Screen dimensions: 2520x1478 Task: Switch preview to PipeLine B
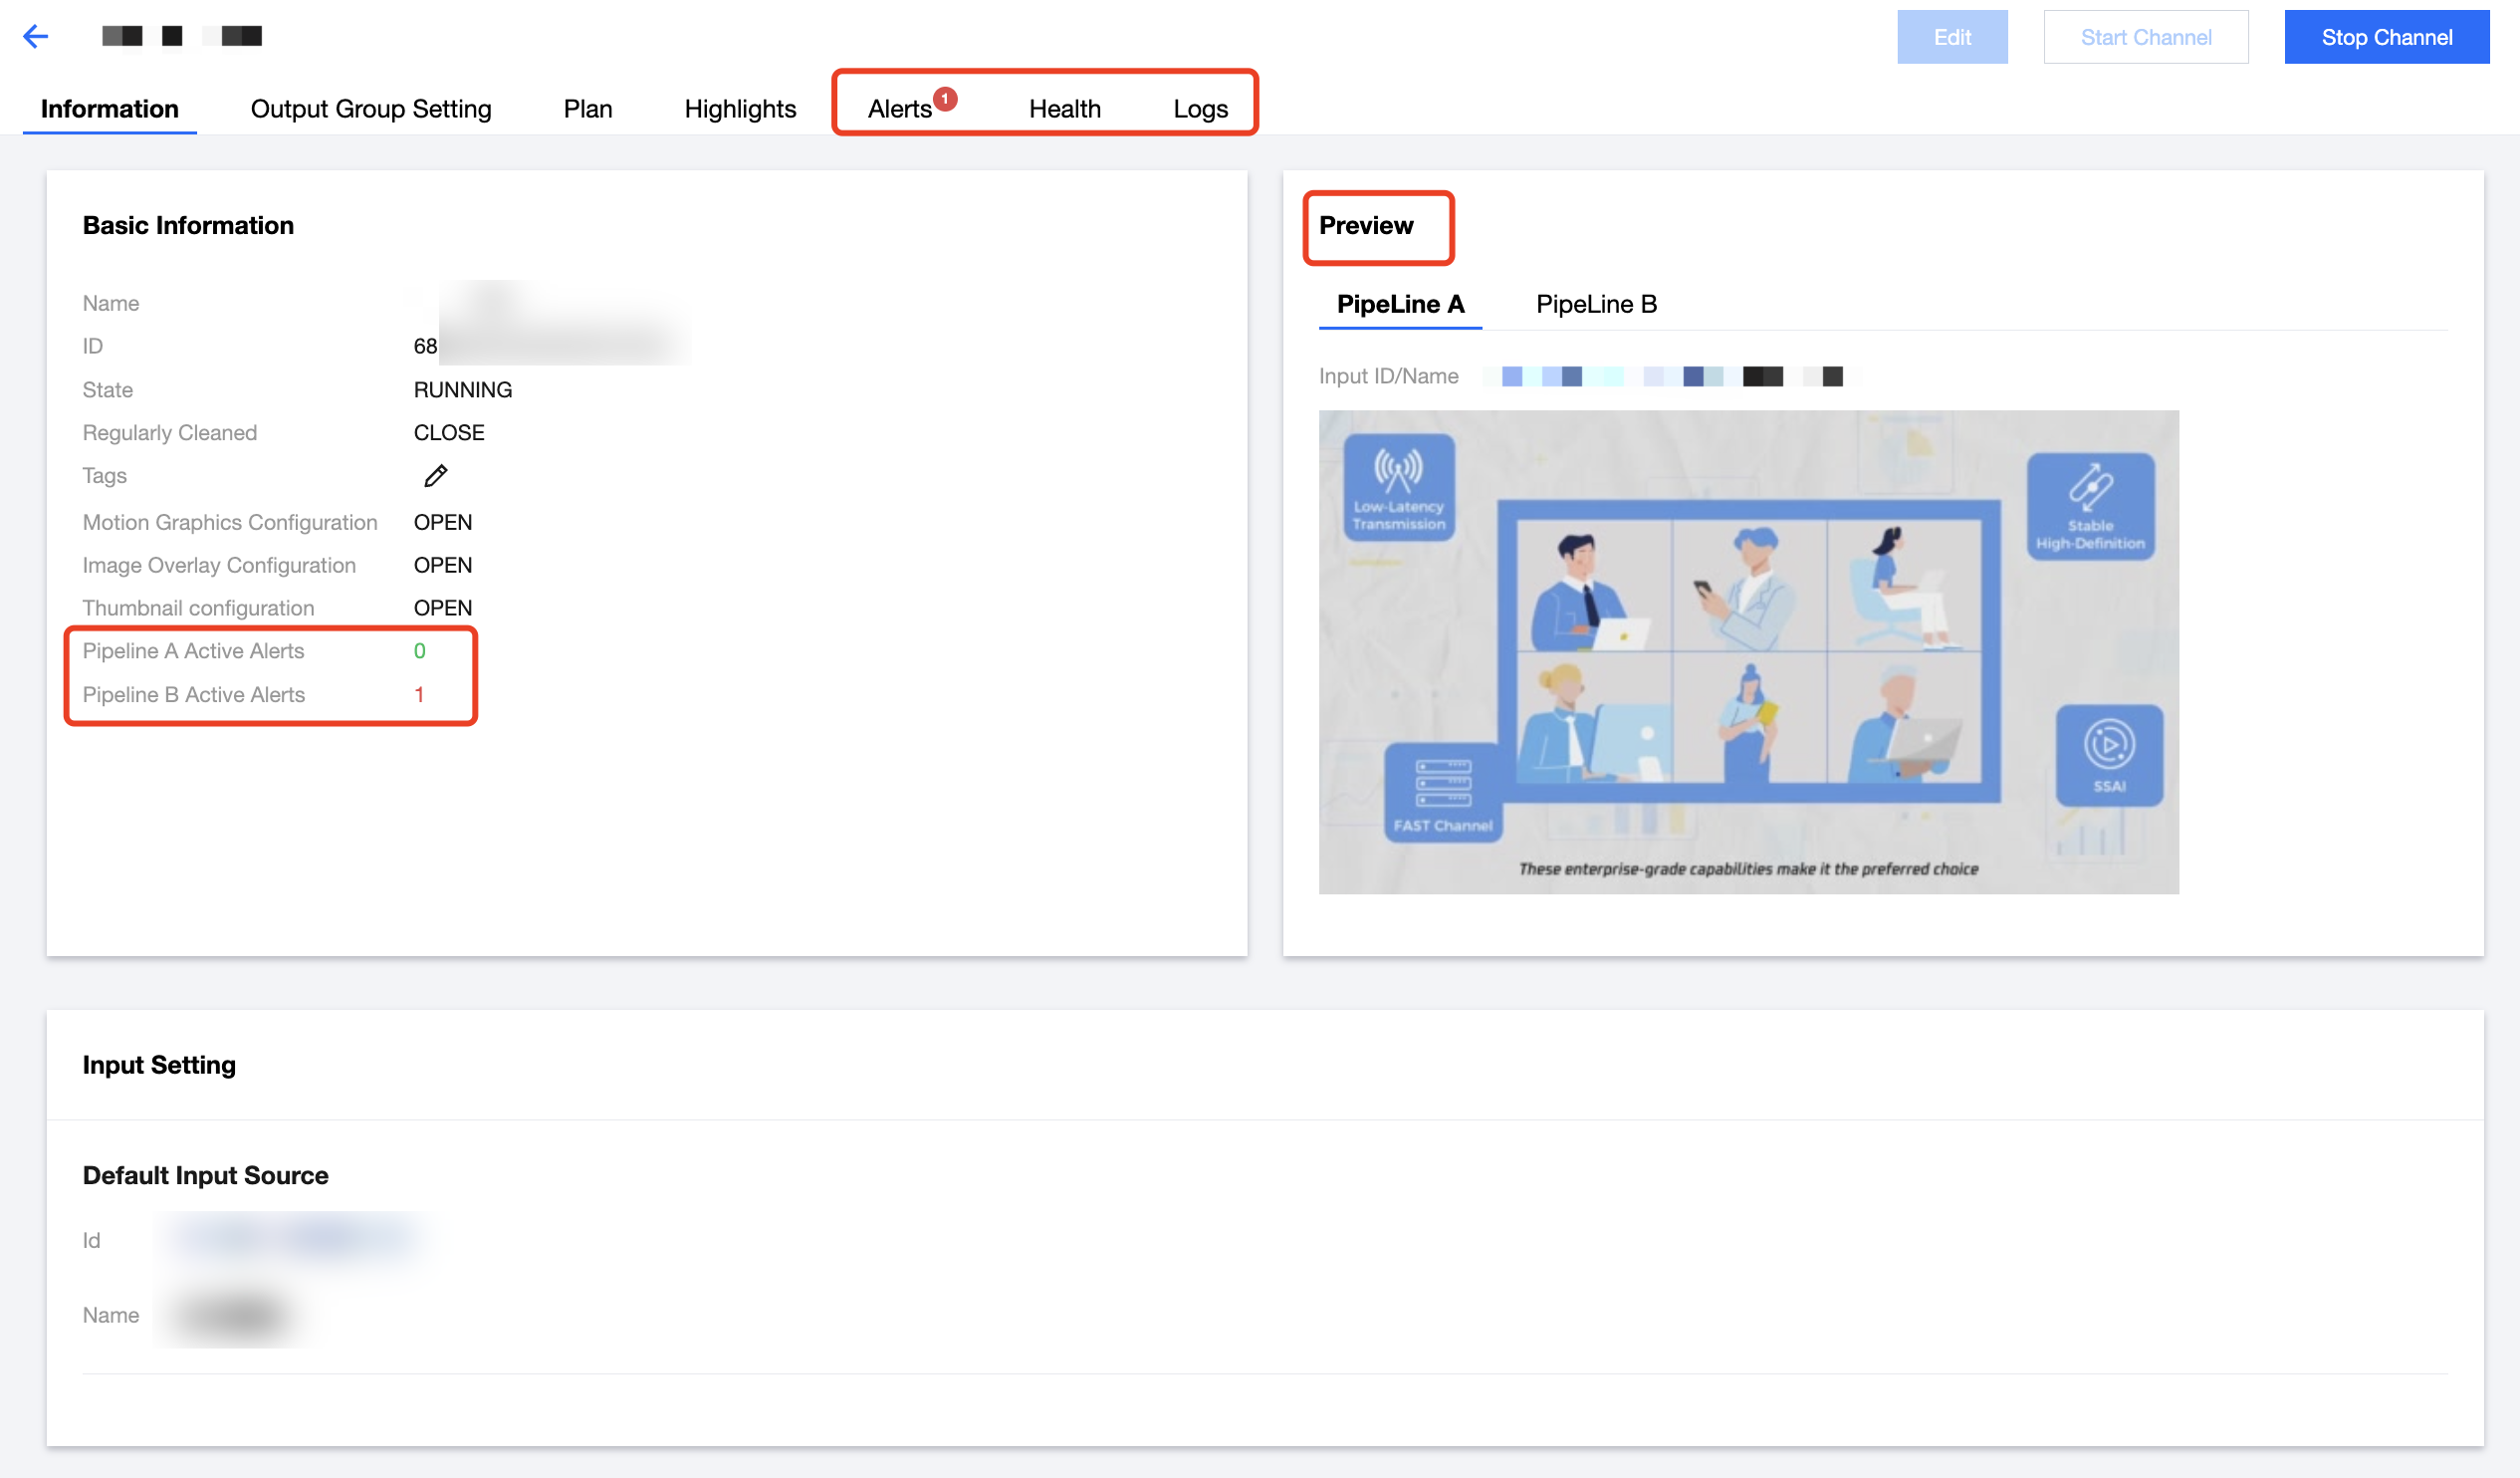click(1595, 304)
